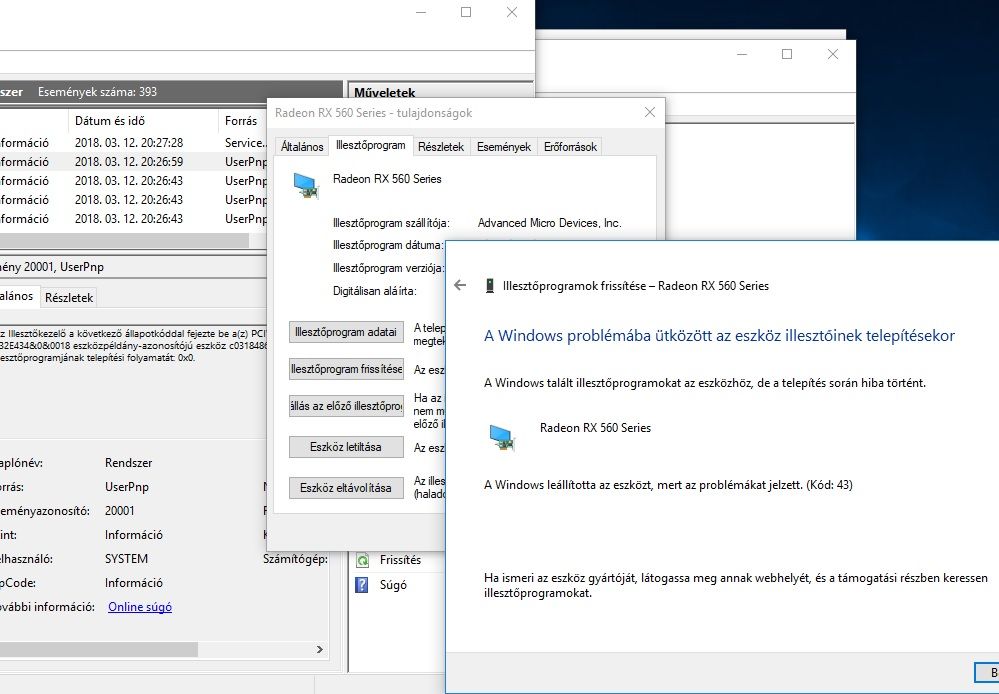Screen dimensions: 999x694
Task: Open the Online súgó link
Action: pyautogui.click(x=140, y=607)
